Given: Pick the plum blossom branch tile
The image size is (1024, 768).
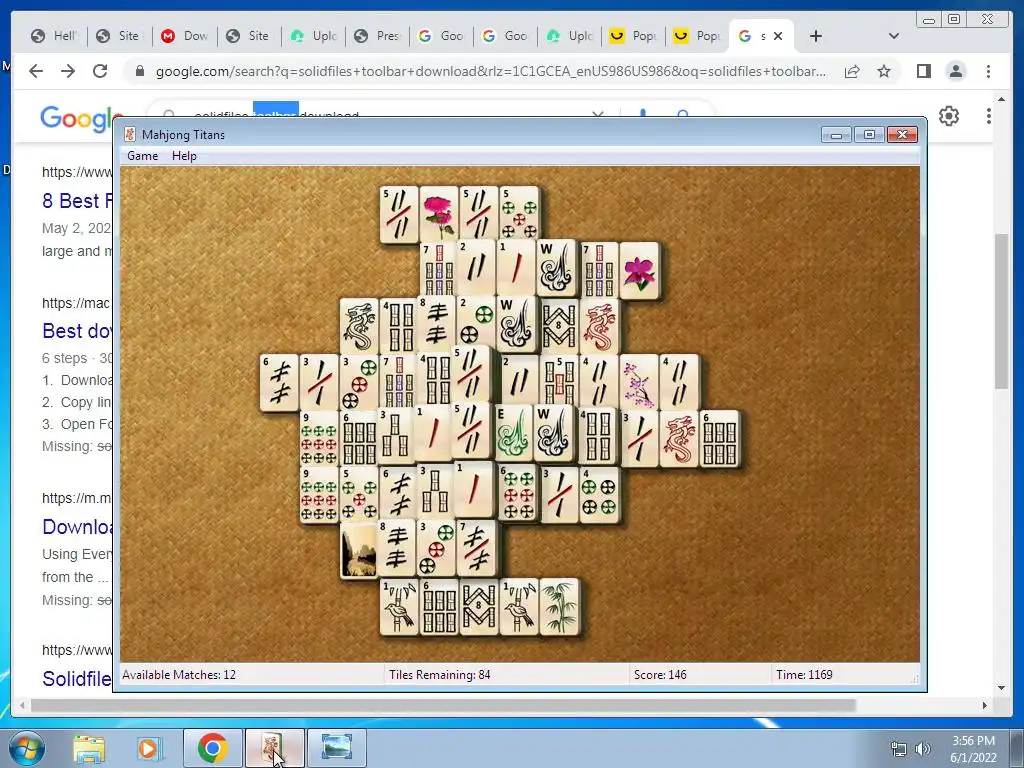Looking at the screenshot, I should click(639, 382).
